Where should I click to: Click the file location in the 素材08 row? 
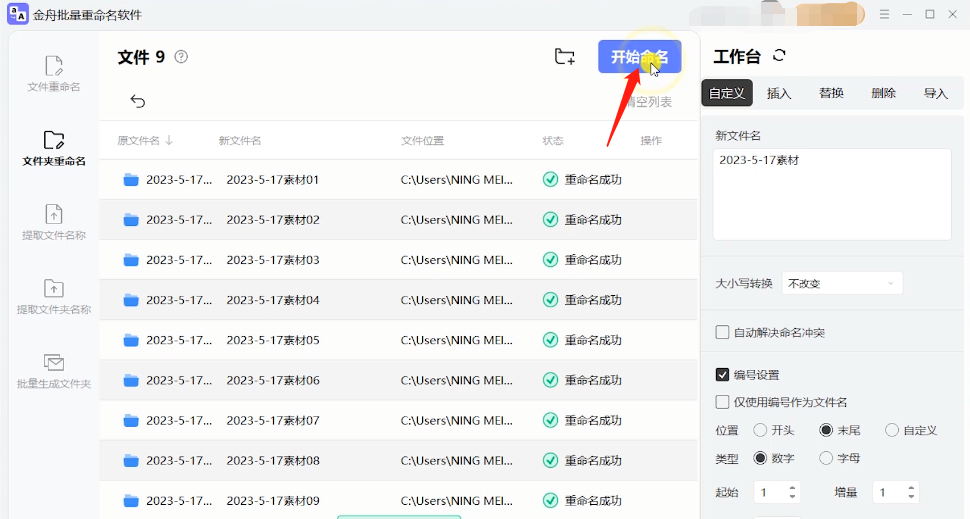pos(457,460)
